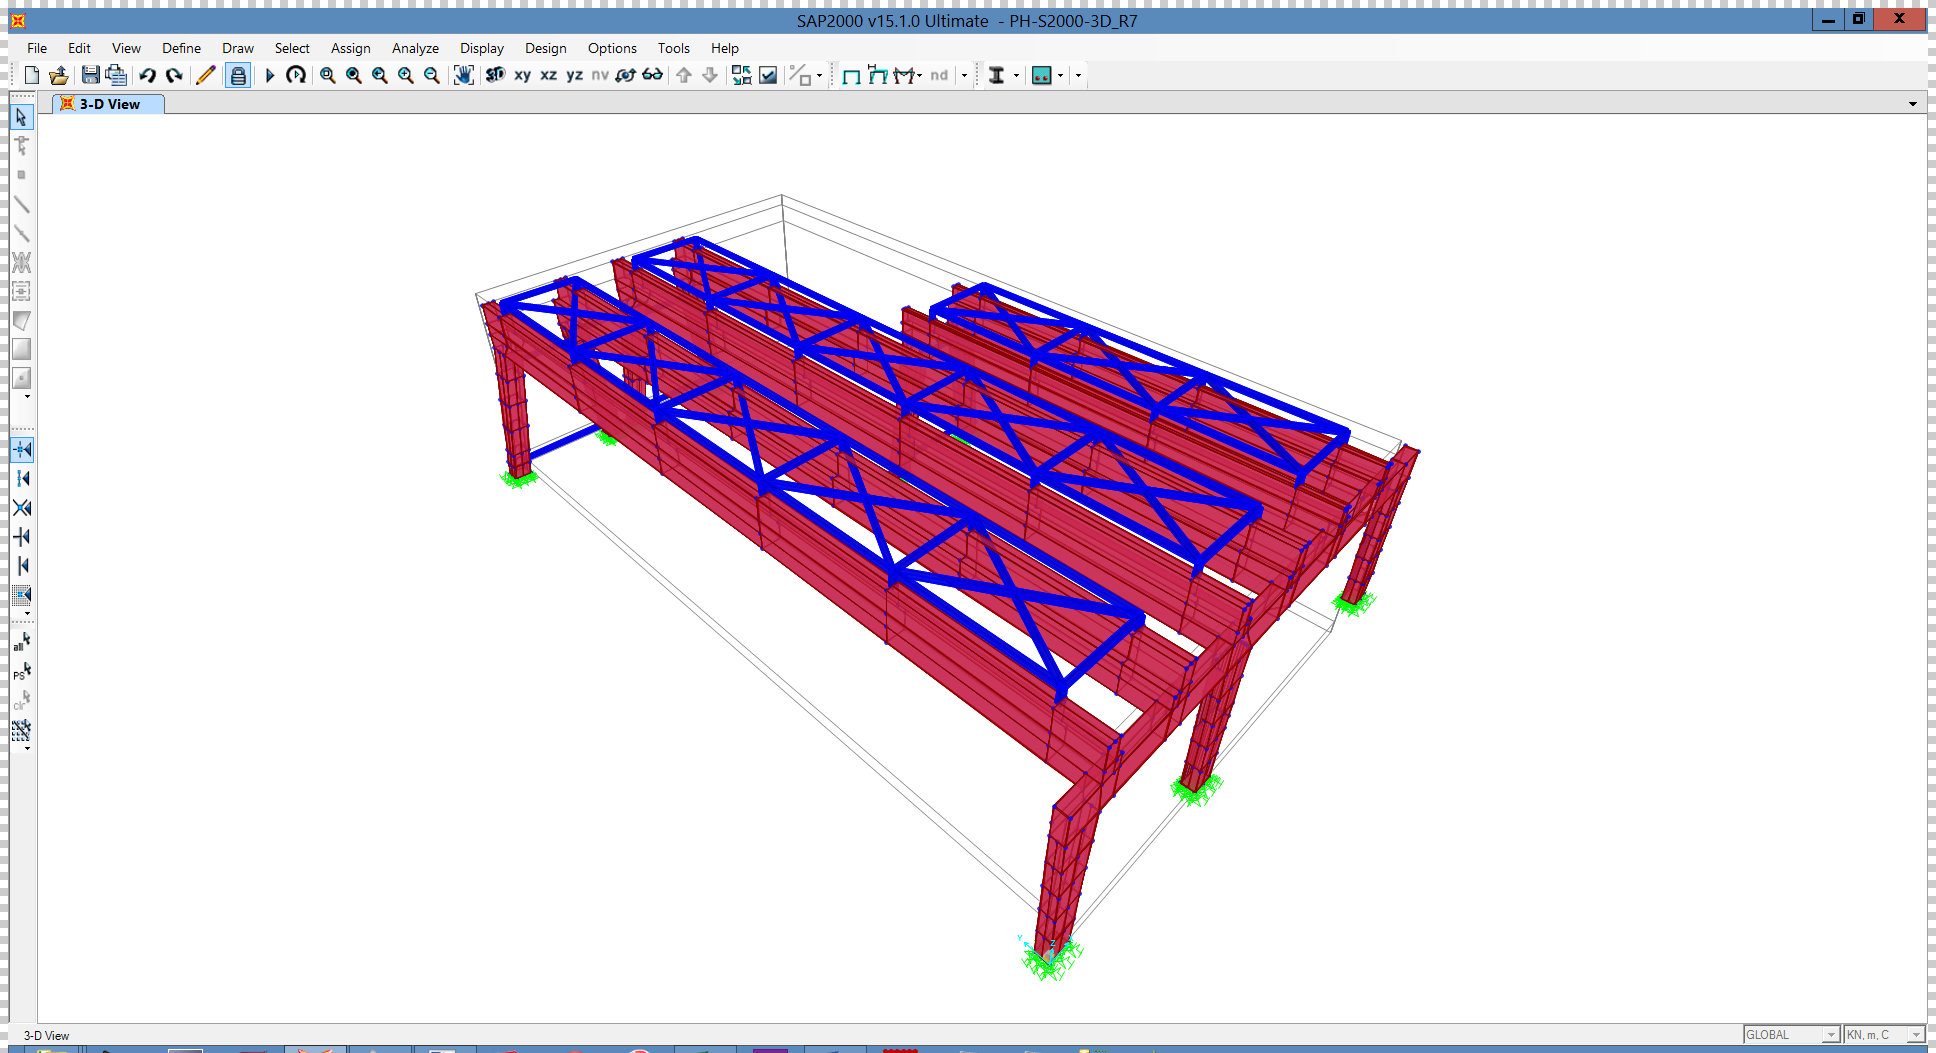
Task: Expand the 3-D View window list arrow
Action: pyautogui.click(x=1912, y=104)
